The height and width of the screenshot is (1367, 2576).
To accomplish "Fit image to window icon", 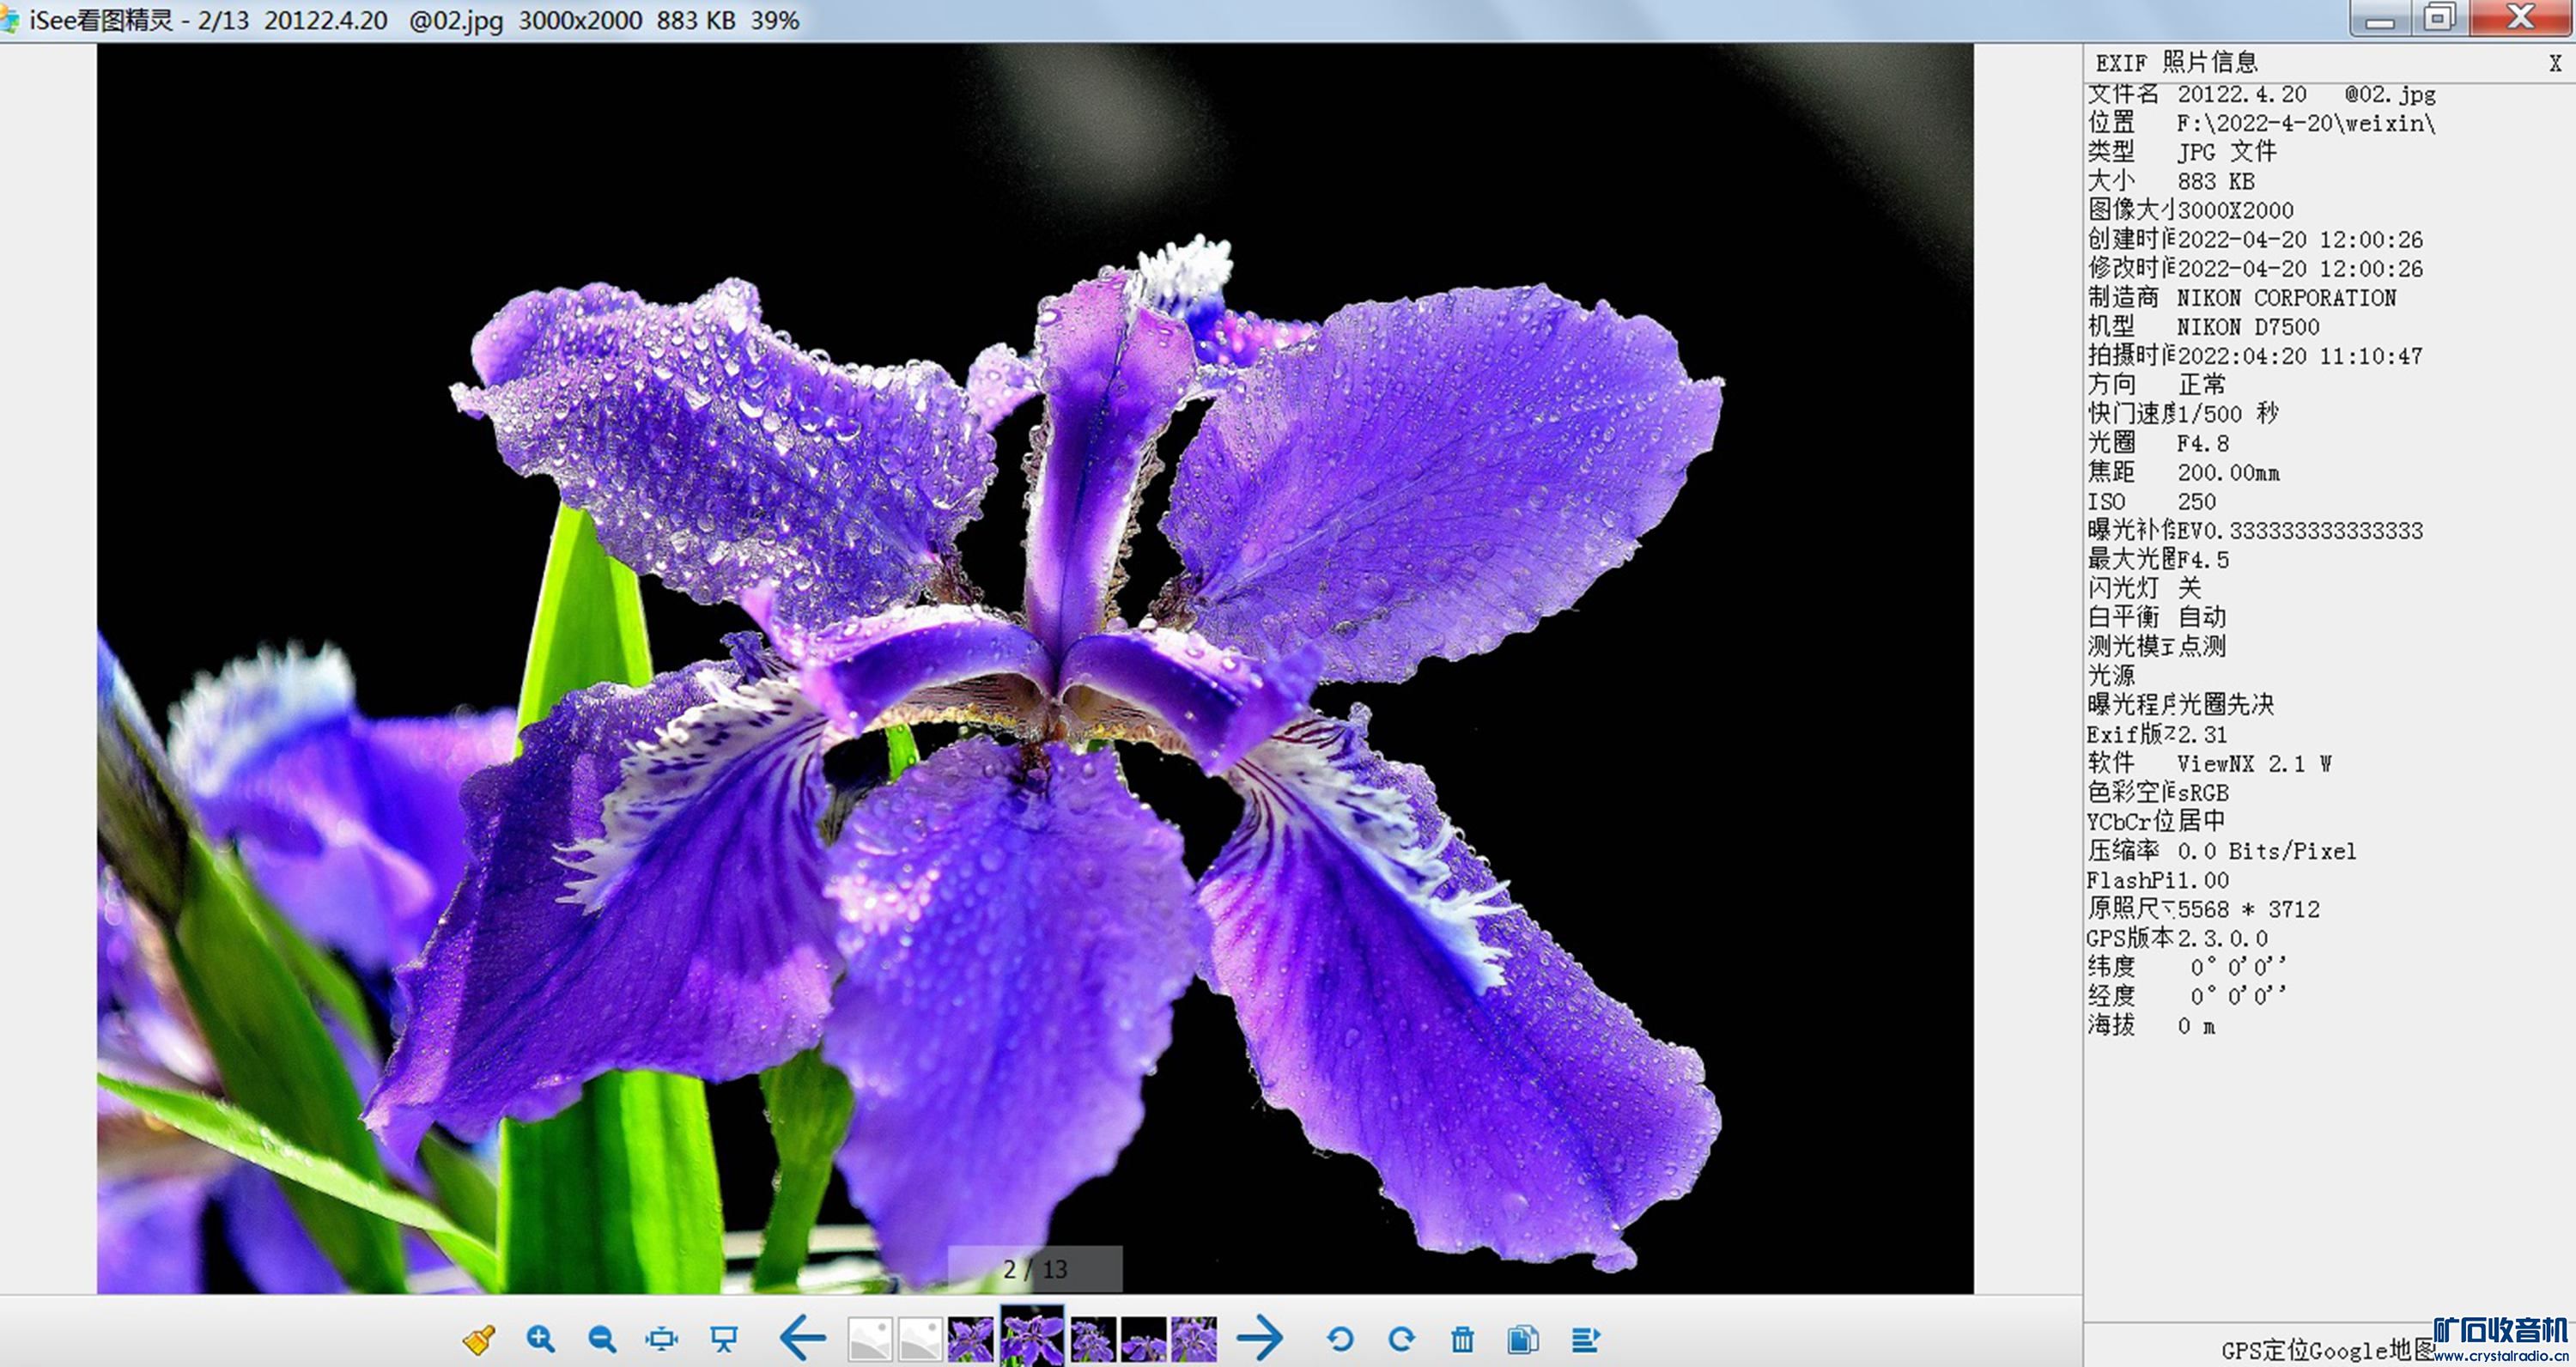I will [662, 1339].
